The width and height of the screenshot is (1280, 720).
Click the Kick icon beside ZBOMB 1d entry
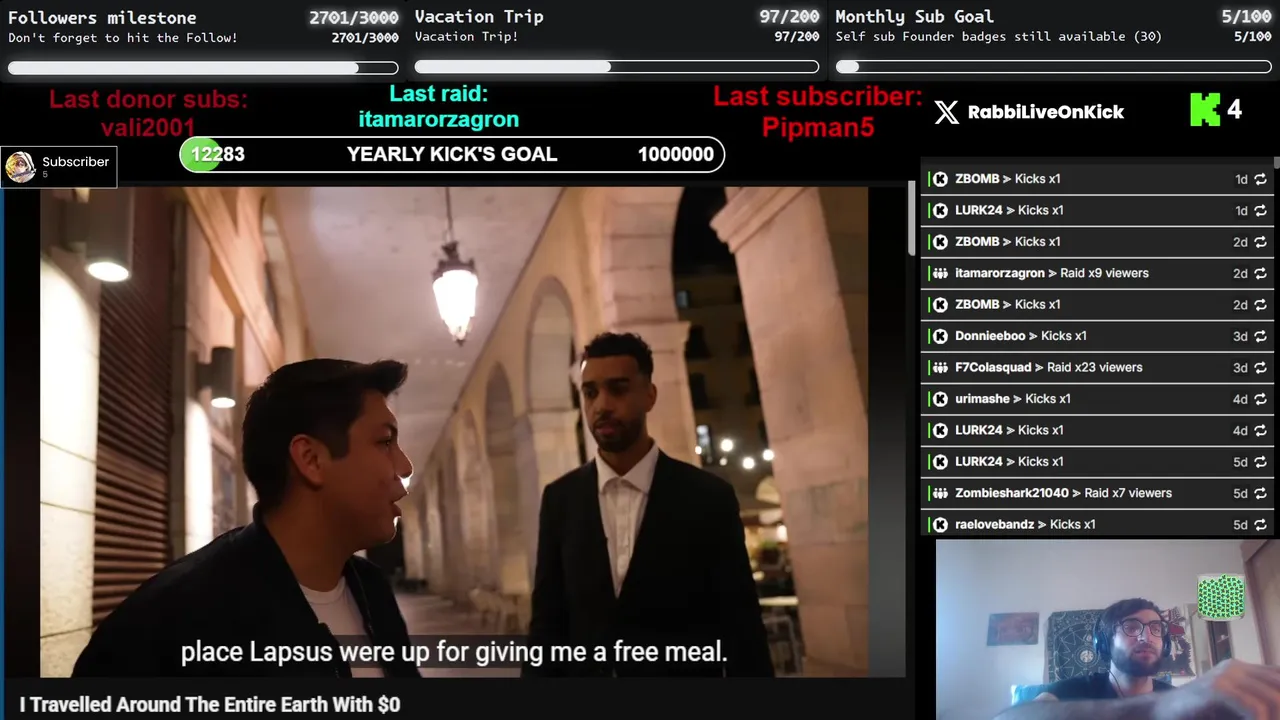[940, 179]
